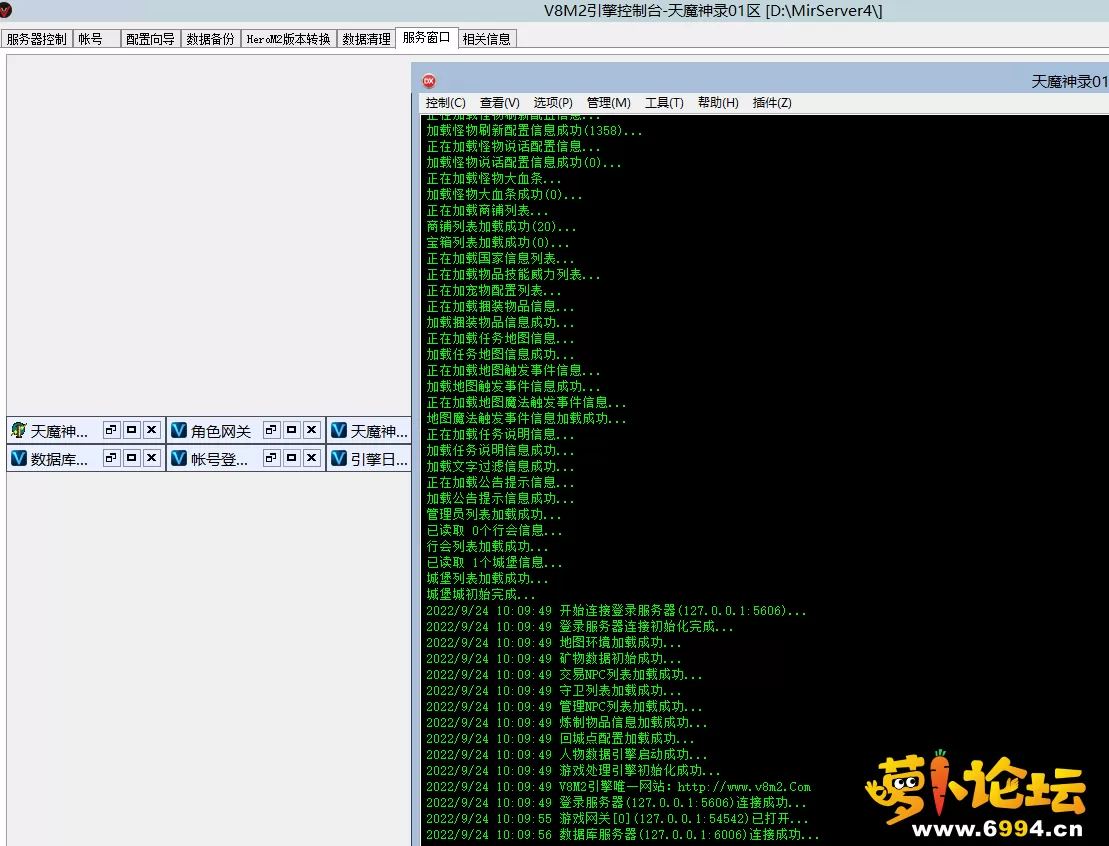Restore the minimized 角色网关 window
This screenshot has width=1109, height=846.
point(271,429)
